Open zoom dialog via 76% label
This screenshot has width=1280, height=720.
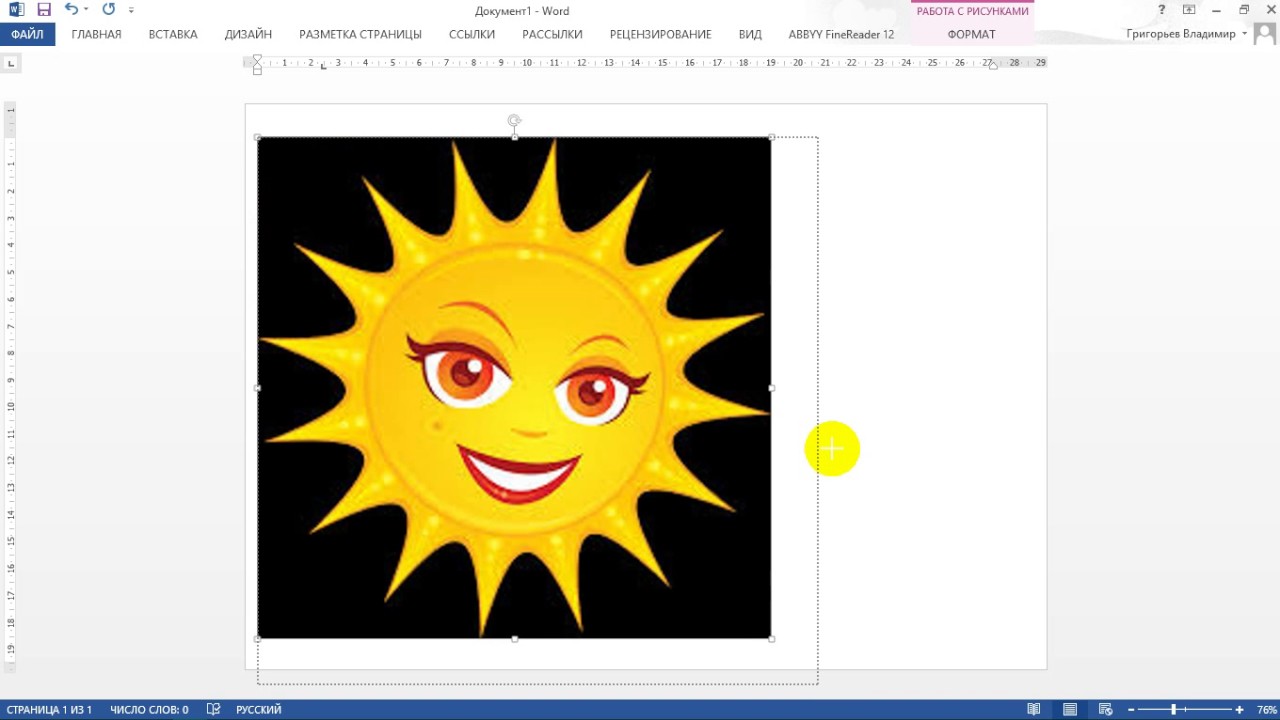click(x=1266, y=709)
